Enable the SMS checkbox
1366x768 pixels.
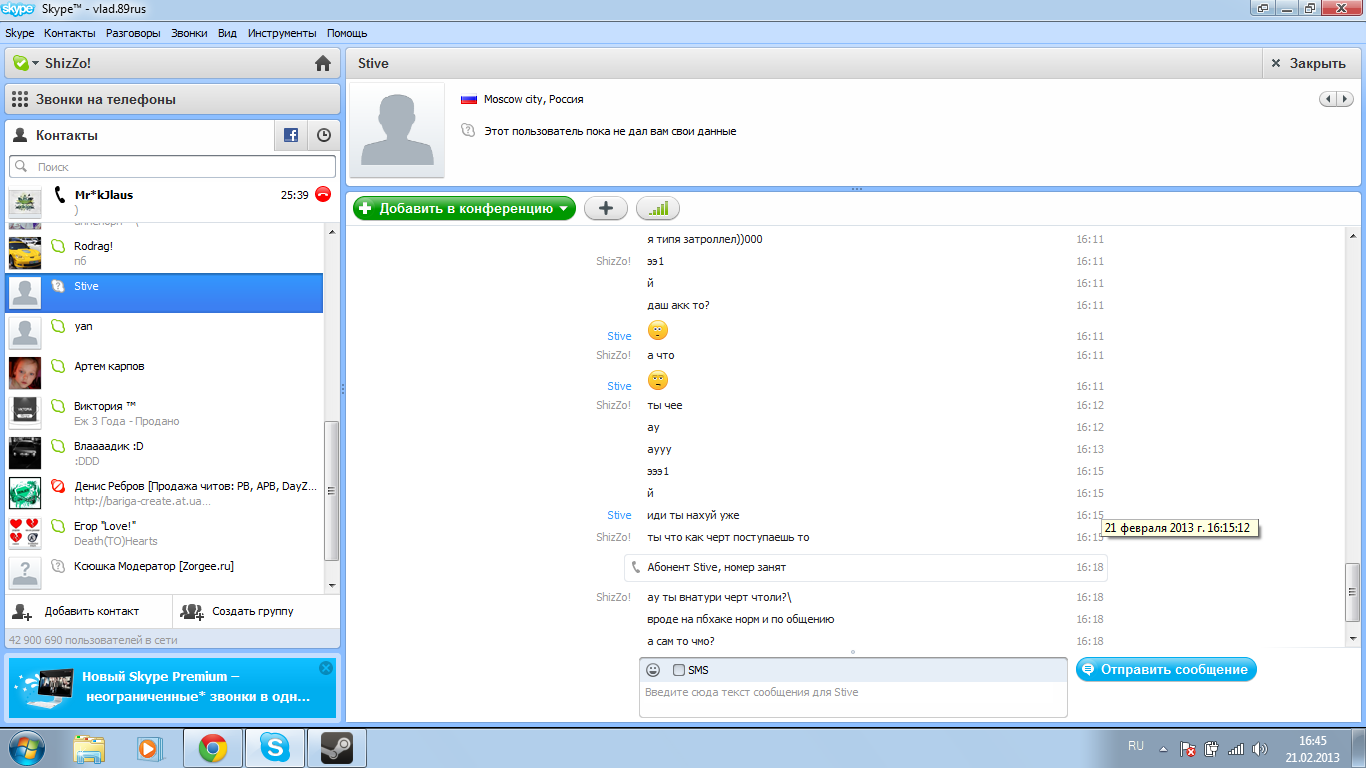(x=679, y=670)
